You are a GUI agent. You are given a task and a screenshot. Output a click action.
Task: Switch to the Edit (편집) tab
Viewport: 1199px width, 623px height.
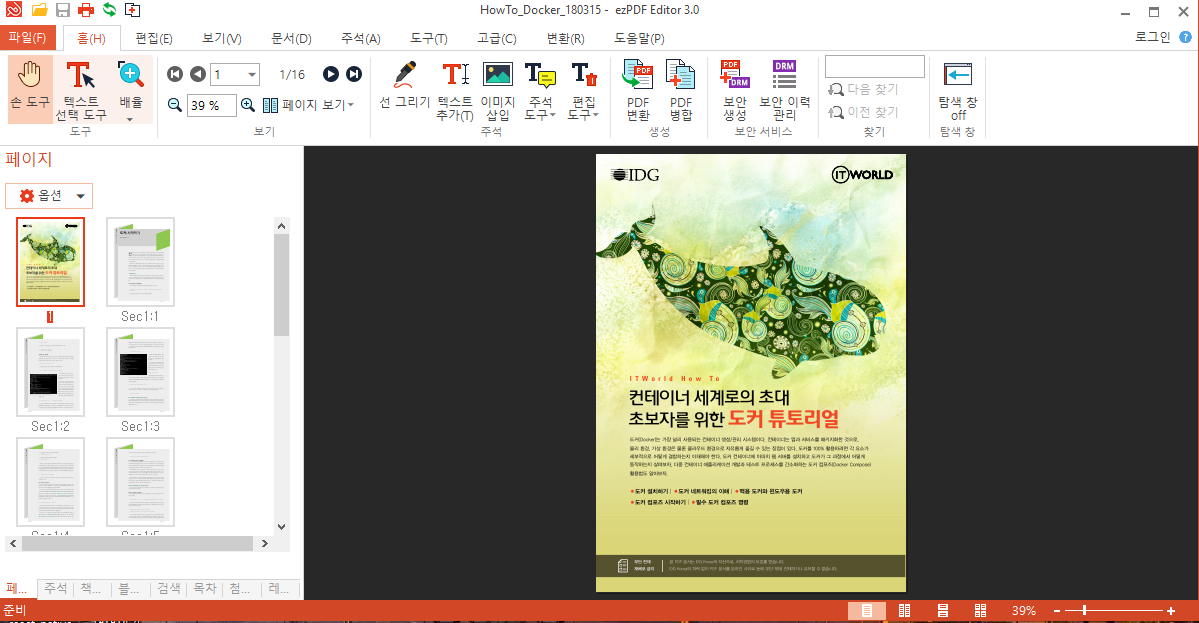pyautogui.click(x=154, y=38)
